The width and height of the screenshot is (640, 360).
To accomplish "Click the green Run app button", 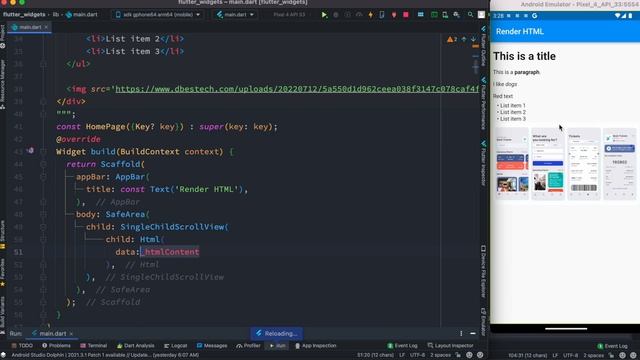I will pos(324,15).
